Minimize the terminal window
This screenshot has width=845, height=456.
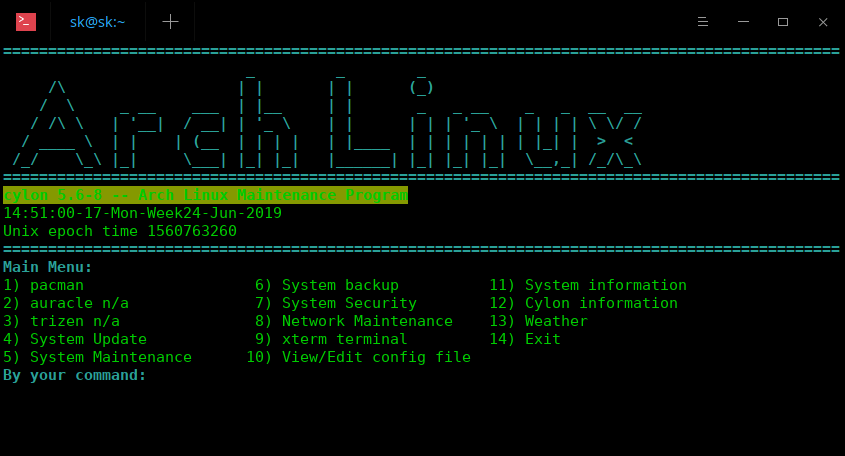click(743, 22)
